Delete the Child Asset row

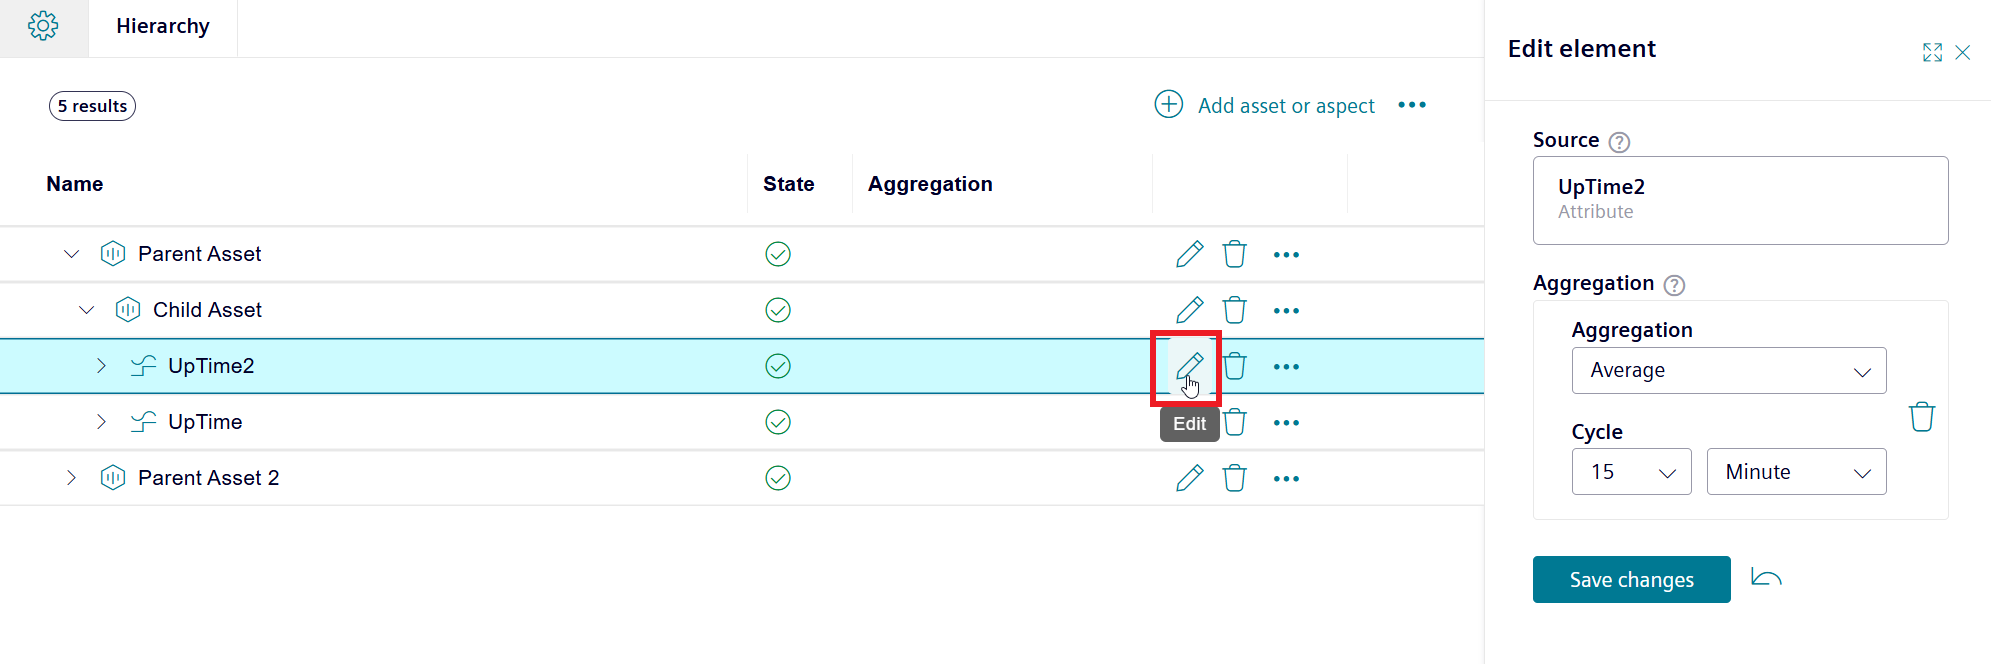tap(1234, 310)
